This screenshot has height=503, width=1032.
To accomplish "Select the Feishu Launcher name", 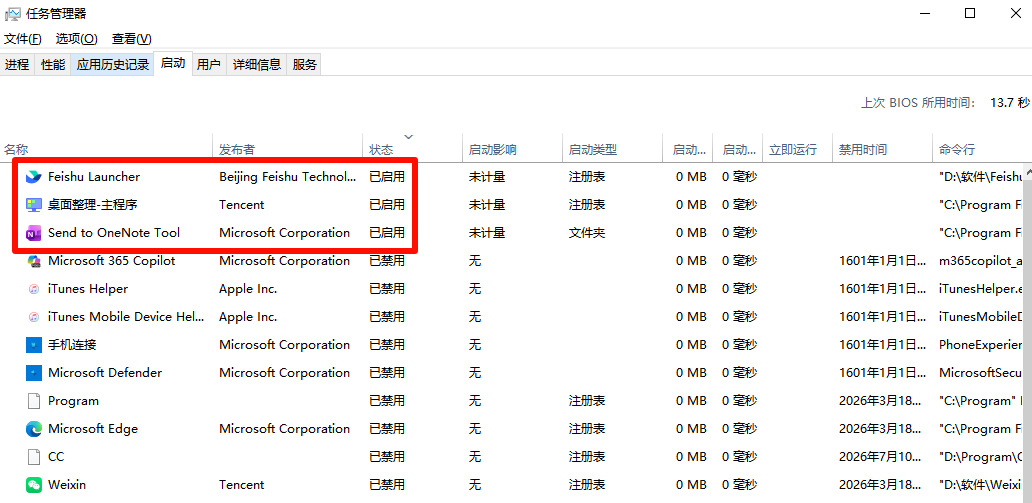I will pos(94,176).
